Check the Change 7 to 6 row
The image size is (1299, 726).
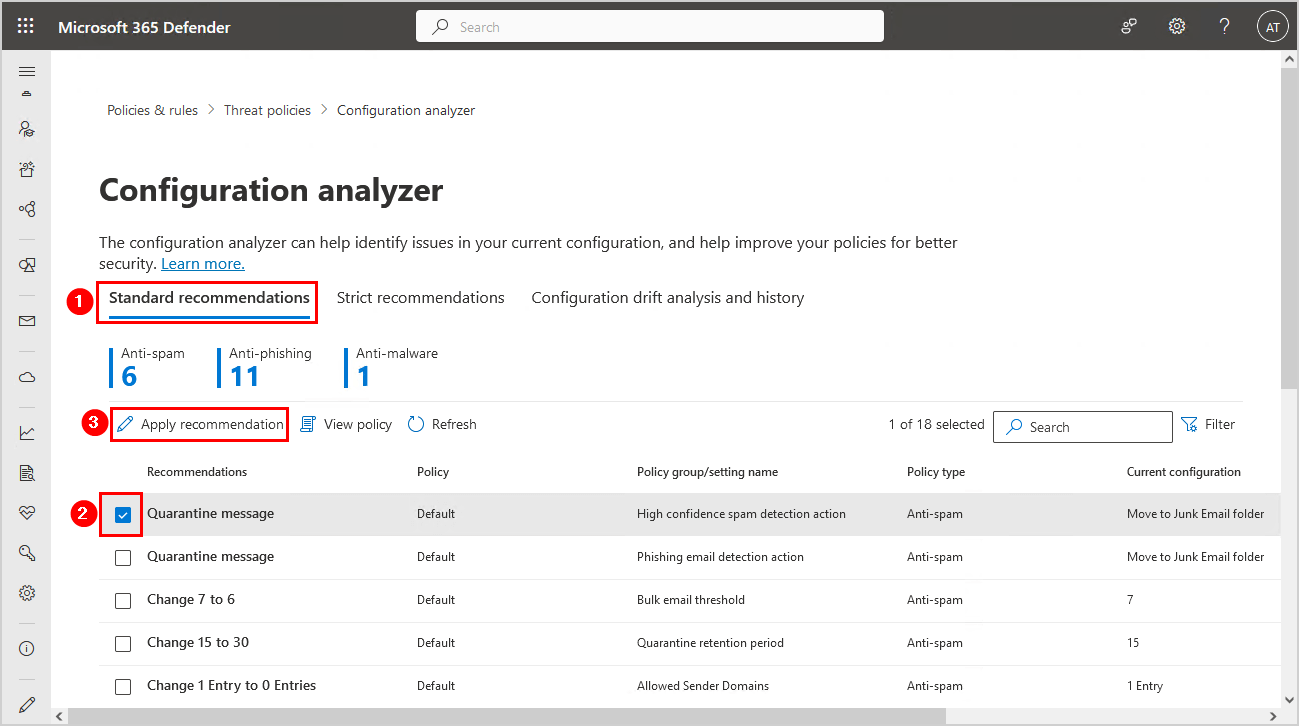(x=123, y=601)
